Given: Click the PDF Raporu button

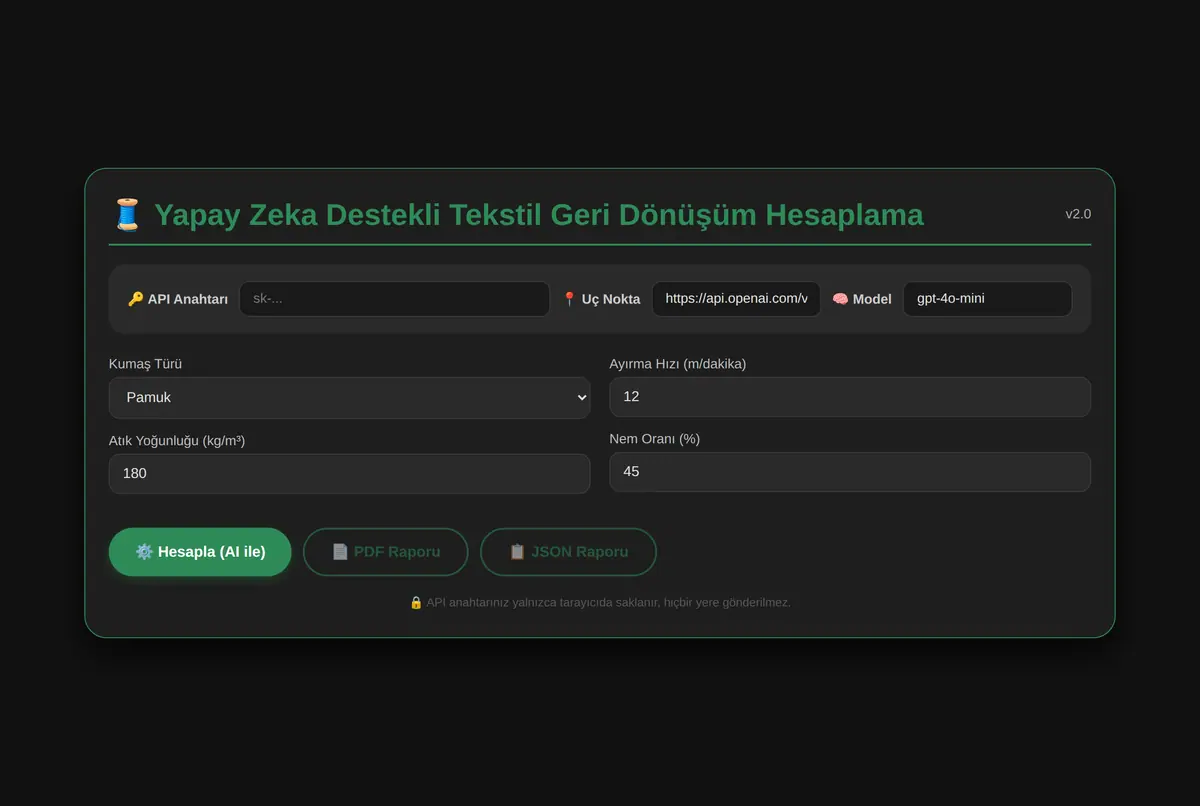Looking at the screenshot, I should tap(386, 552).
